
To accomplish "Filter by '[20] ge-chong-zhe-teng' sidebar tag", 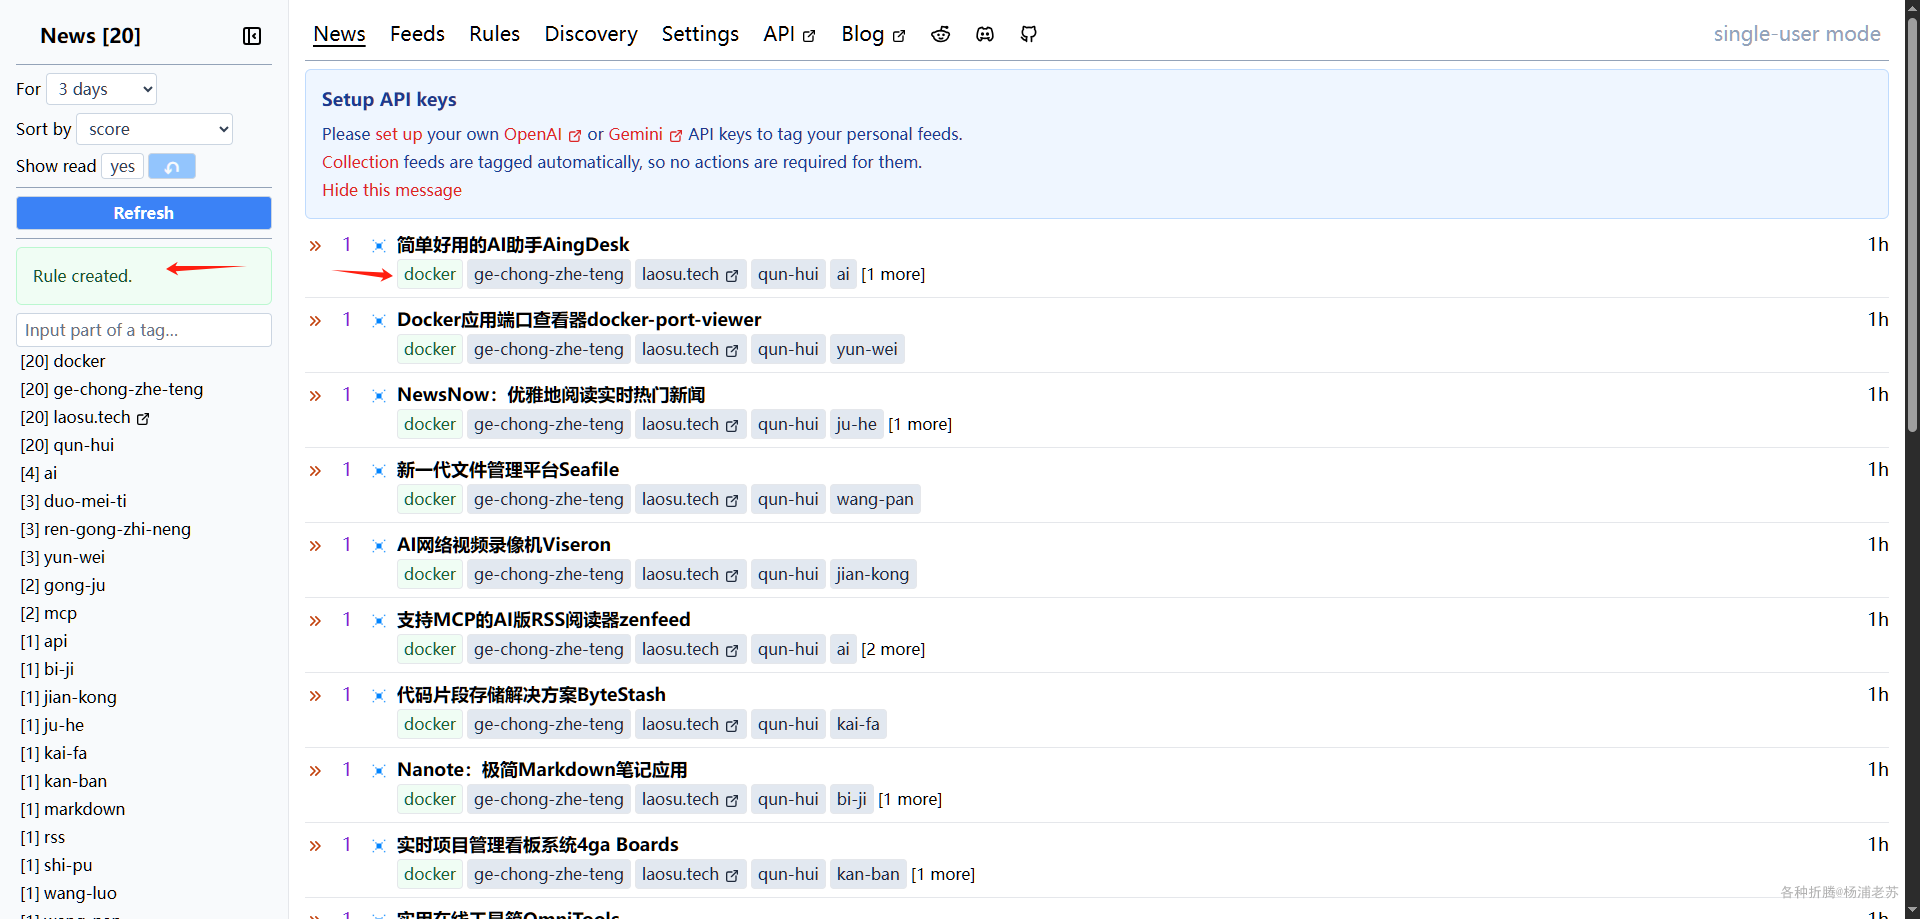I will point(112,389).
